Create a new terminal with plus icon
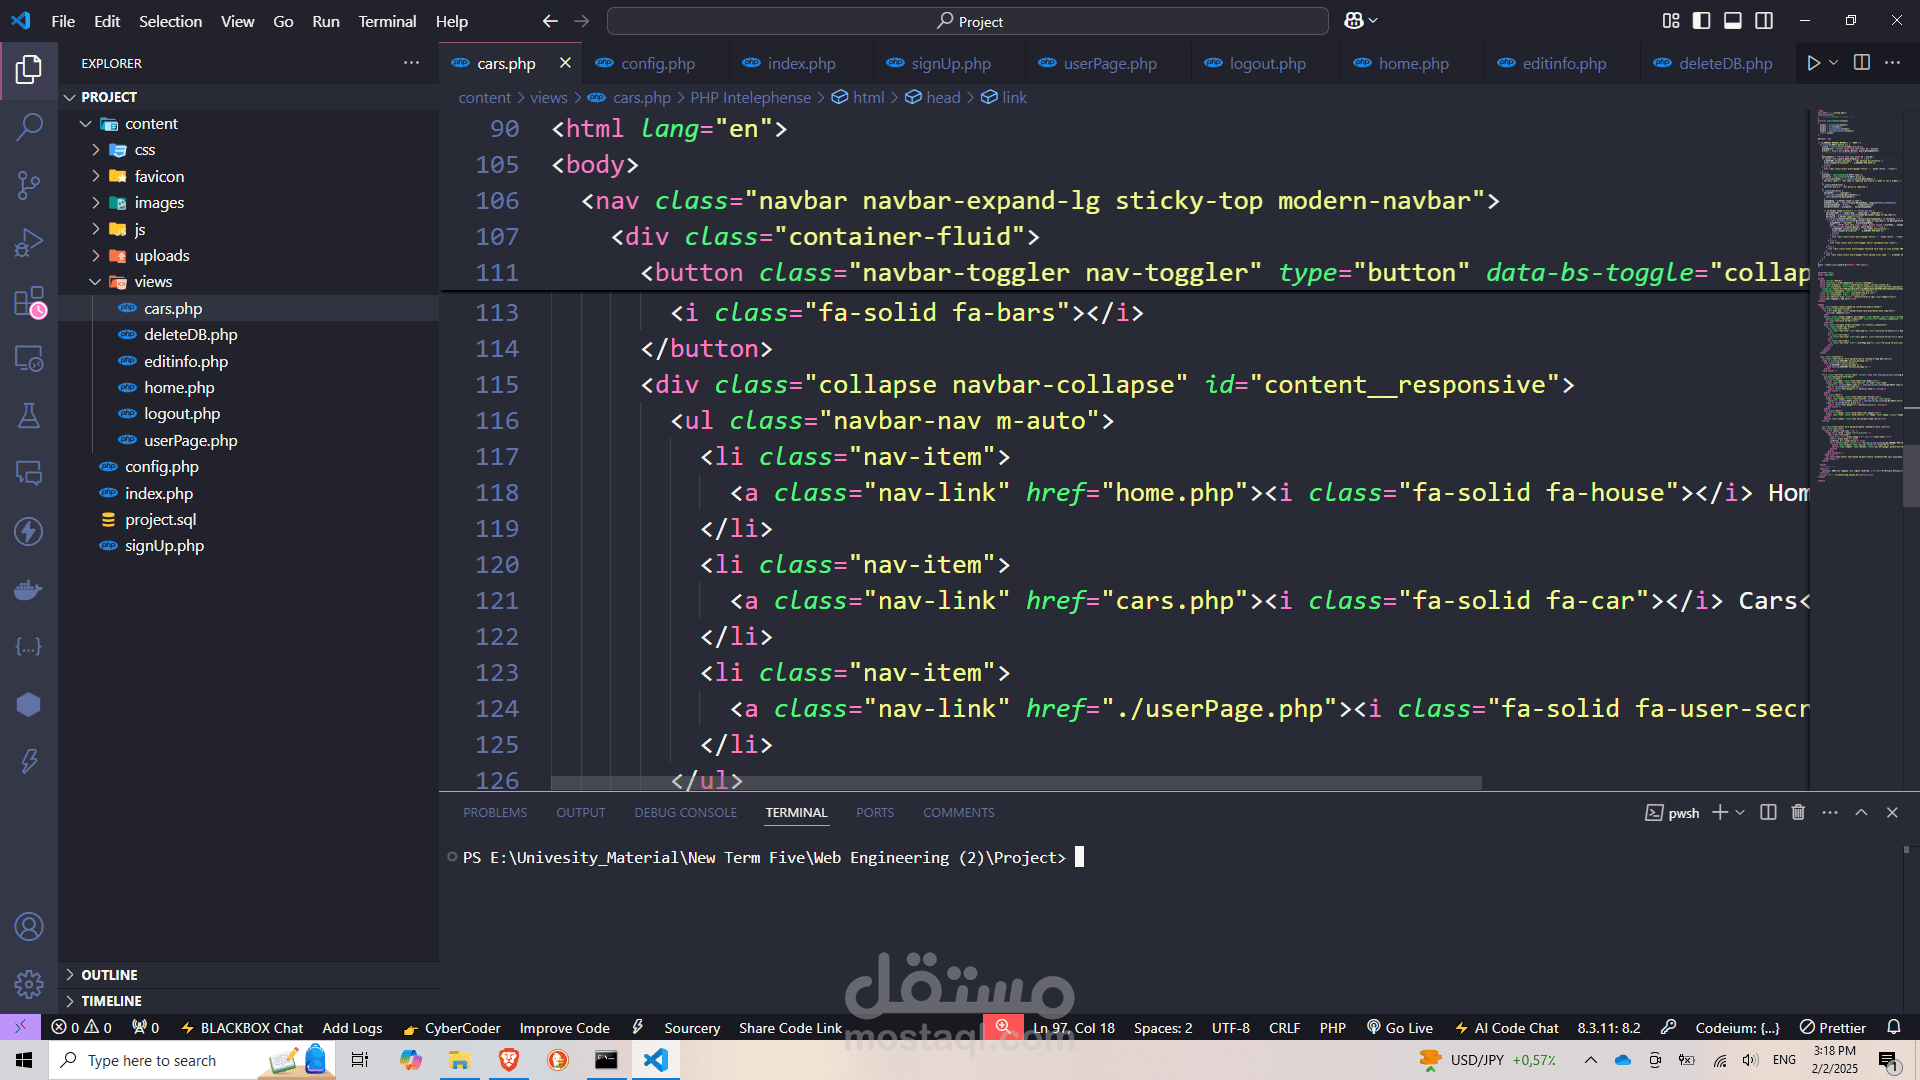 1720,813
